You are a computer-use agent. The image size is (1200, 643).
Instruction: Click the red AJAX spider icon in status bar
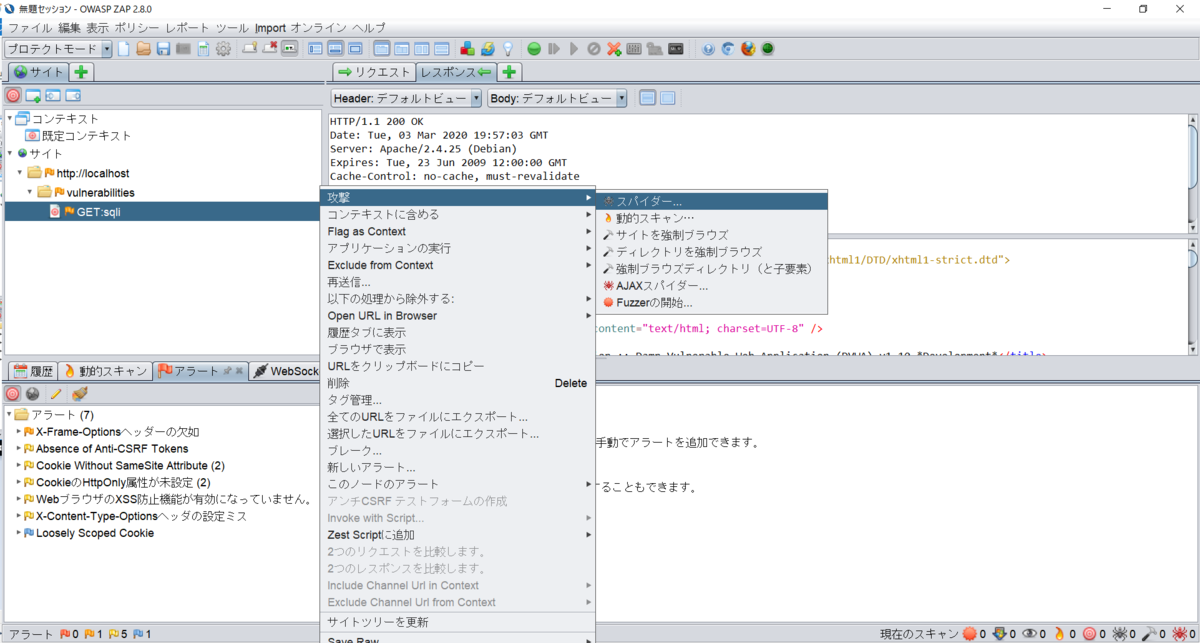point(1178,634)
